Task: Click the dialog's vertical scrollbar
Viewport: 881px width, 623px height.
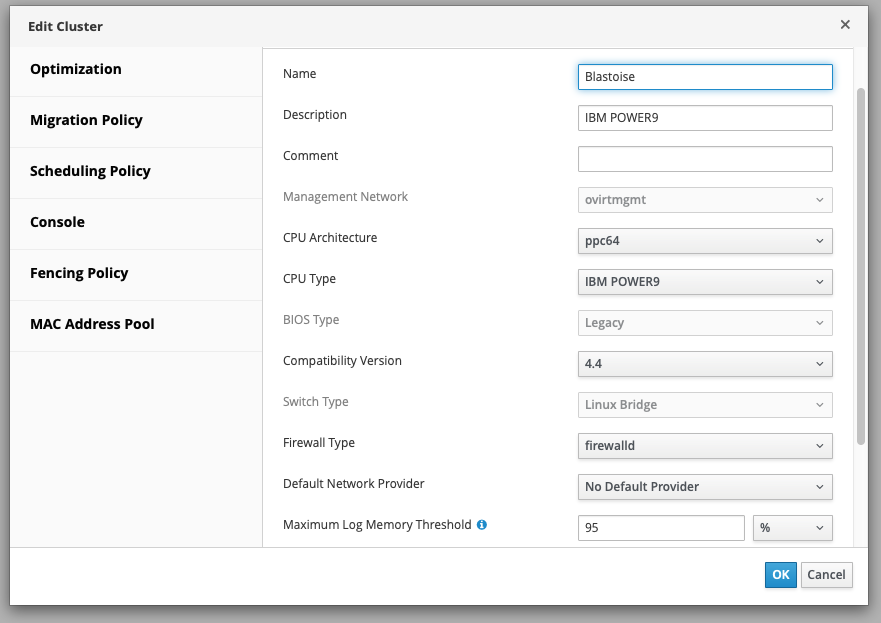Action: click(861, 265)
